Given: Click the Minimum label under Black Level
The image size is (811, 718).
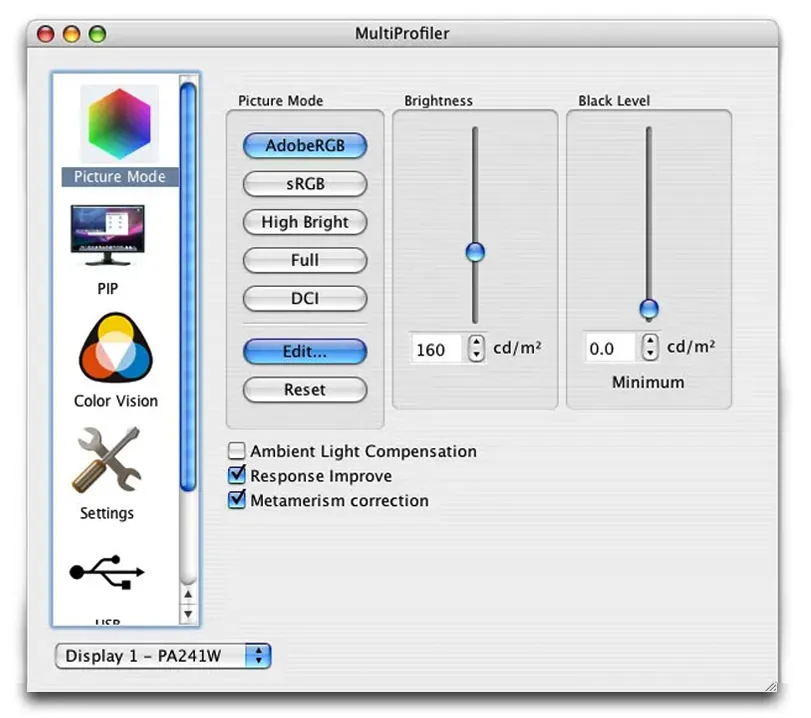Looking at the screenshot, I should (648, 382).
